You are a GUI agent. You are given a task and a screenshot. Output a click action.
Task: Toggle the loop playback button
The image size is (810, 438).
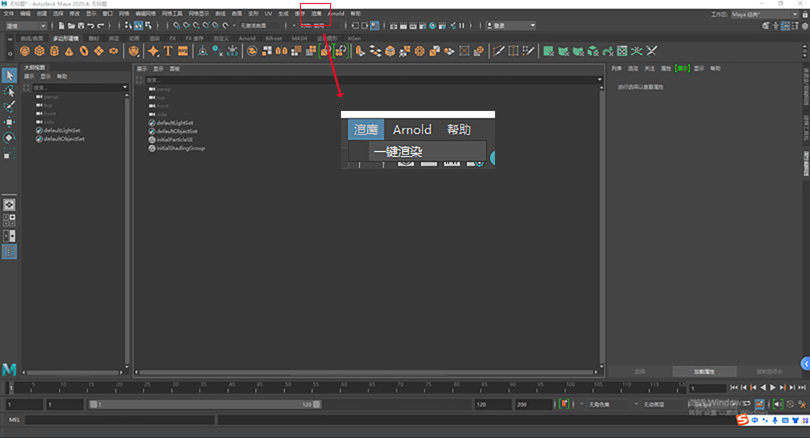[x=746, y=404]
